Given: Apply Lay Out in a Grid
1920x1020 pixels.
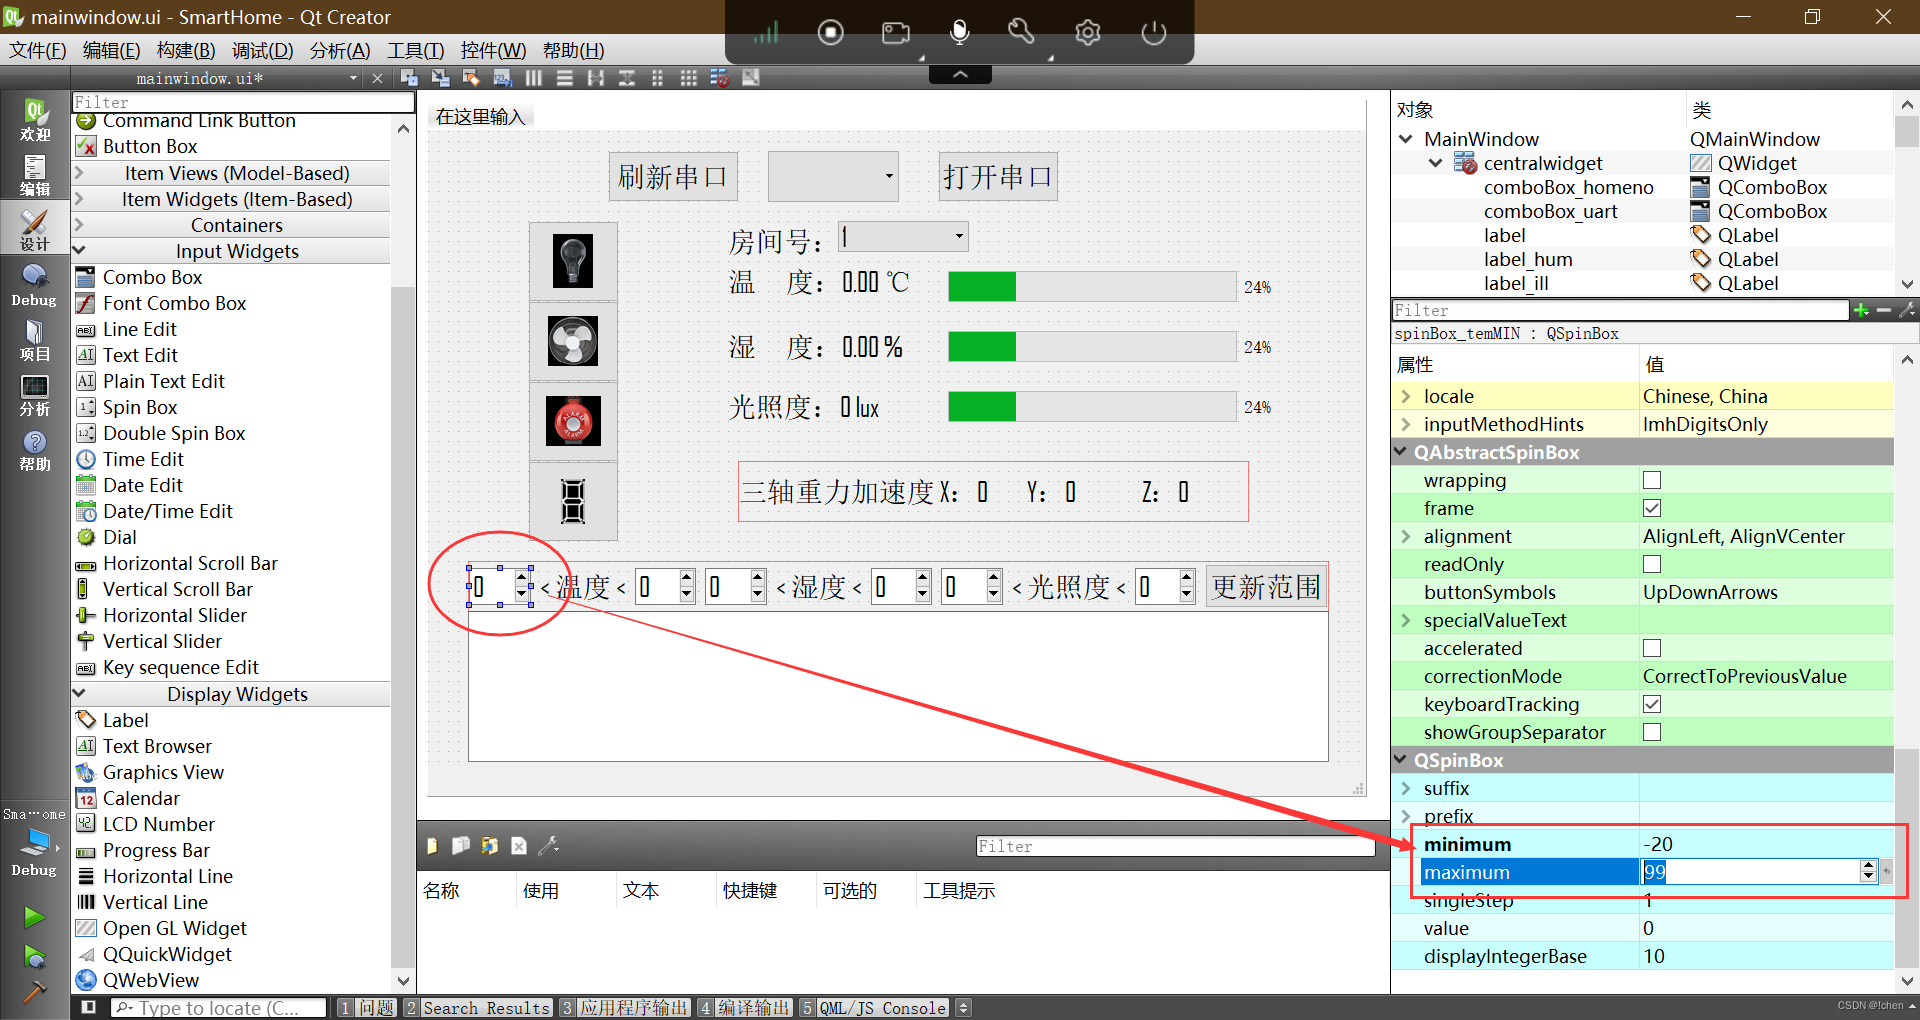Looking at the screenshot, I should coord(688,78).
